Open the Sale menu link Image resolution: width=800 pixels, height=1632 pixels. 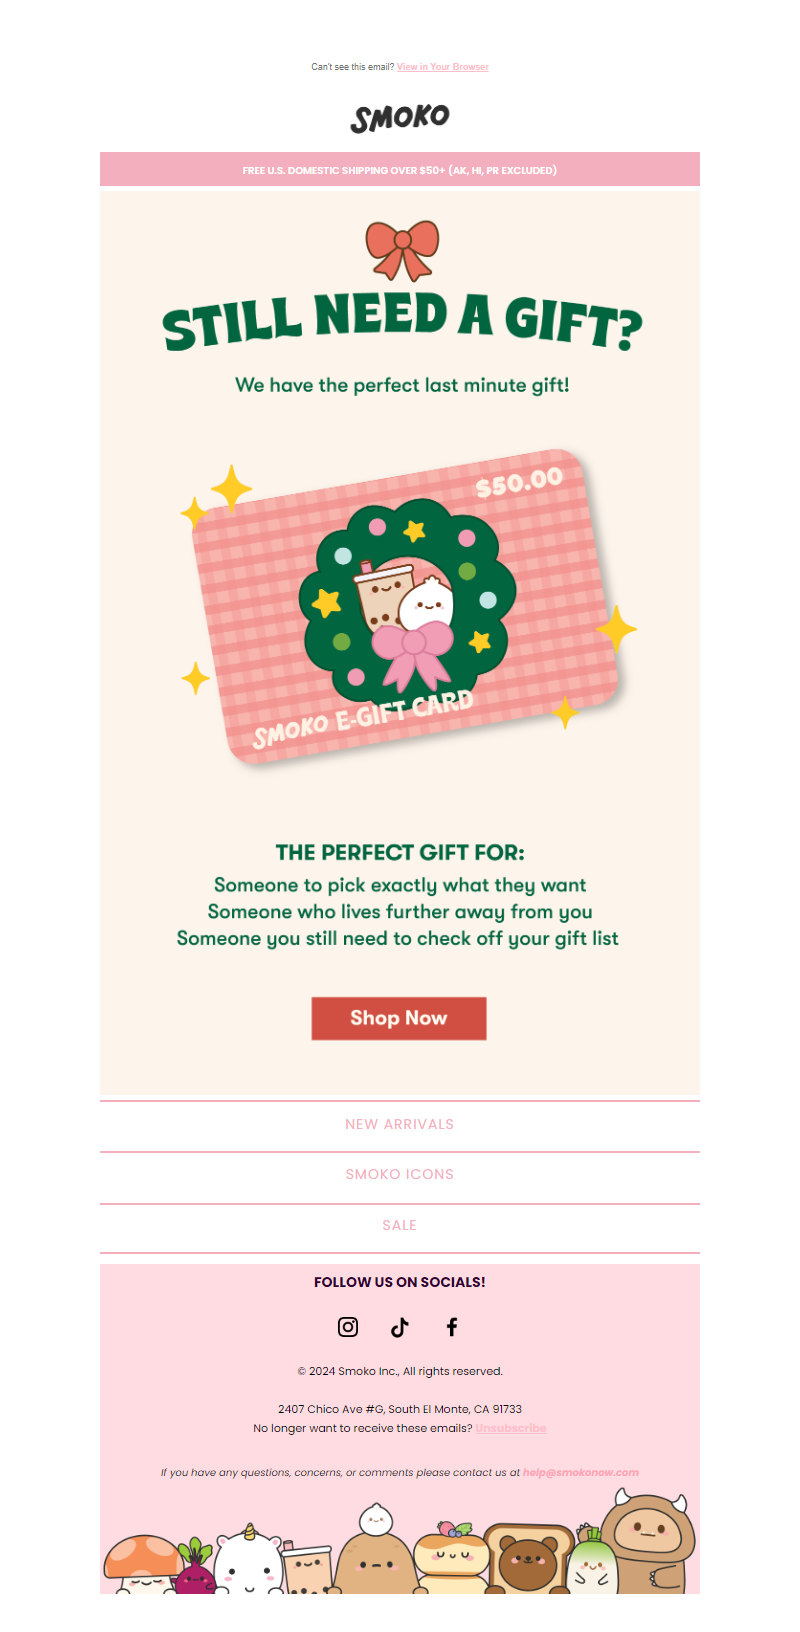pos(400,1226)
